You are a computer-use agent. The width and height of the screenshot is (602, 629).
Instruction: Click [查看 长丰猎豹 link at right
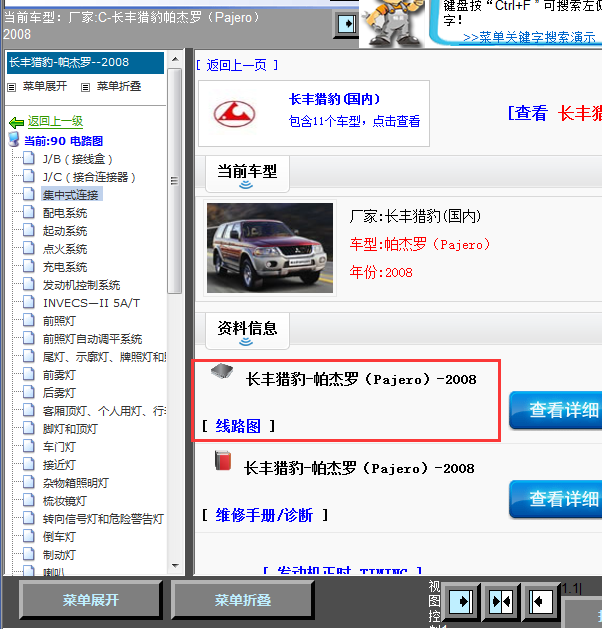pos(555,113)
